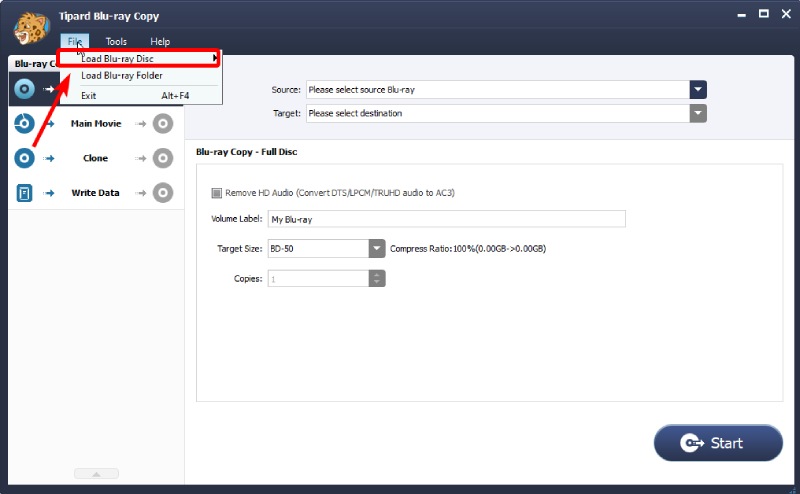Choose Load Blu-ray Folder menu entry
The width and height of the screenshot is (800, 494).
(141, 76)
